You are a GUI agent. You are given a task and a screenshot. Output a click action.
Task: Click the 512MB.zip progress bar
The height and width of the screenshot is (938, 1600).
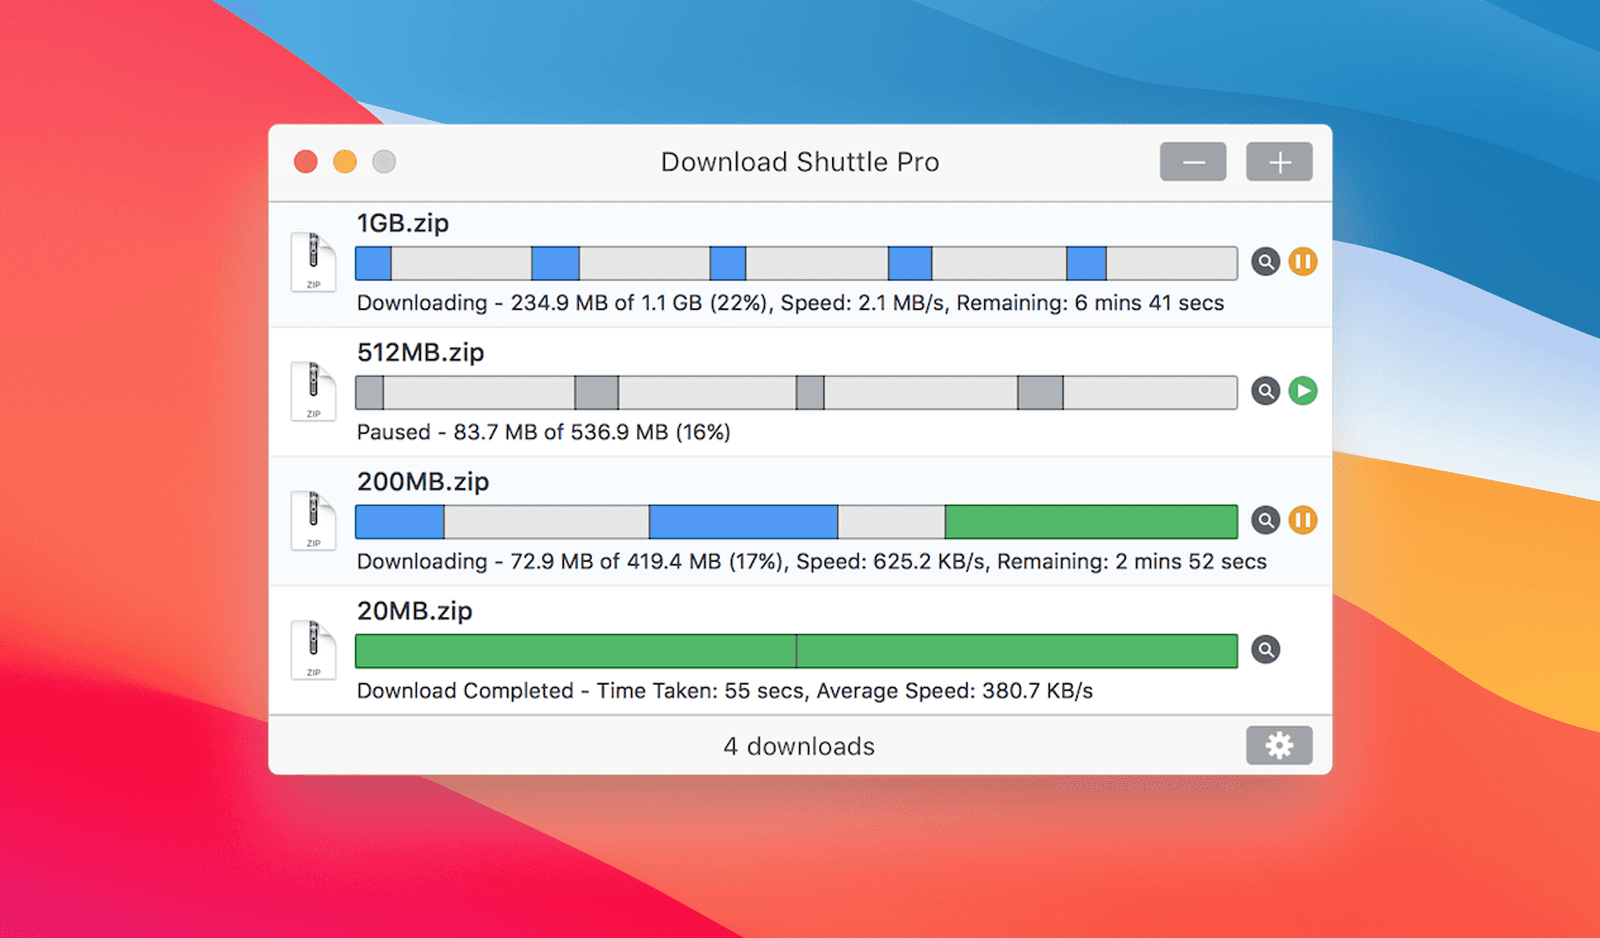pos(796,392)
